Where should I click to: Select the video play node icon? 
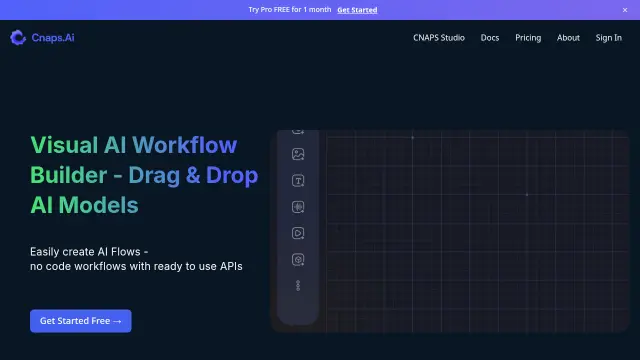298,233
